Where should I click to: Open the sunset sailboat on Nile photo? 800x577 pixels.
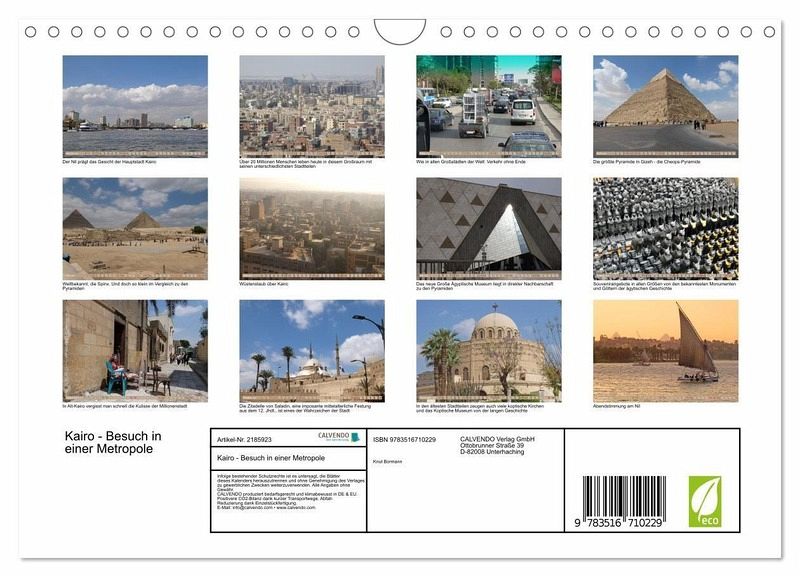pyautogui.click(x=665, y=351)
